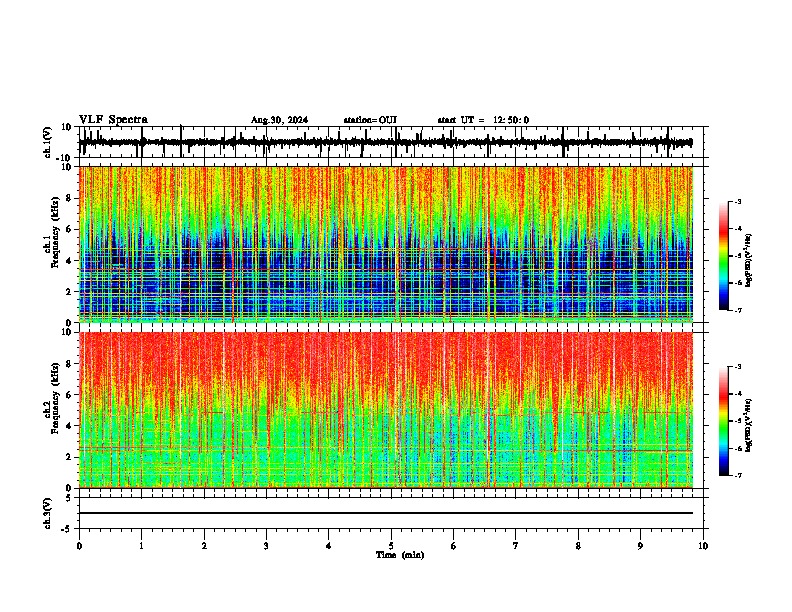This screenshot has height=612, width=792.
Task: Click the ch.1 colorbar log(PSD) label
Action: [x=748, y=260]
